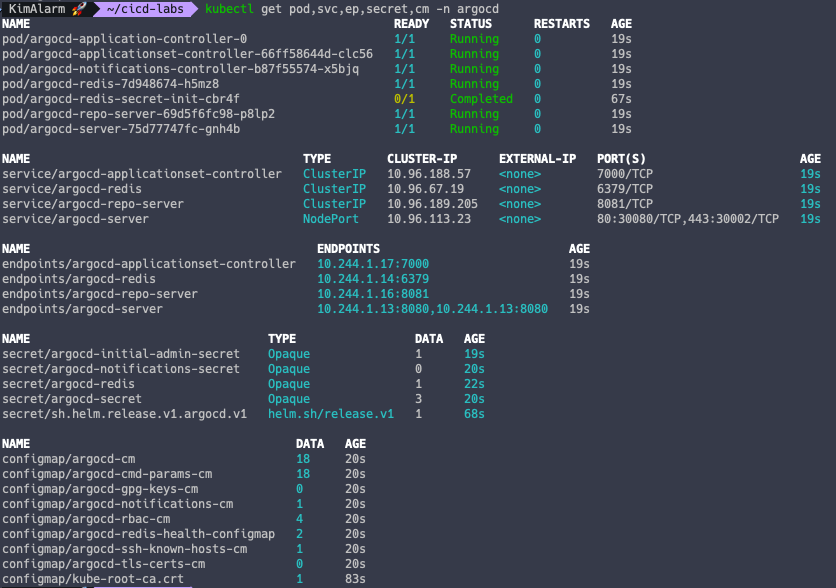Click cluster IP 10.96.113.23

tap(429, 219)
